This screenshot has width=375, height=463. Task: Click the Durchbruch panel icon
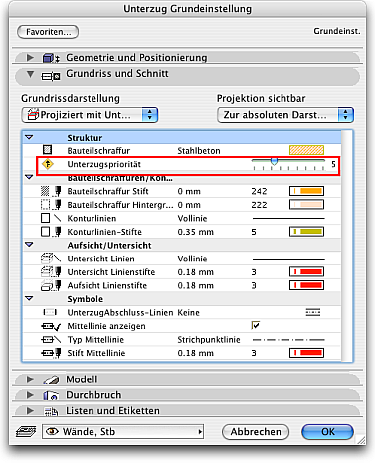pos(51,396)
